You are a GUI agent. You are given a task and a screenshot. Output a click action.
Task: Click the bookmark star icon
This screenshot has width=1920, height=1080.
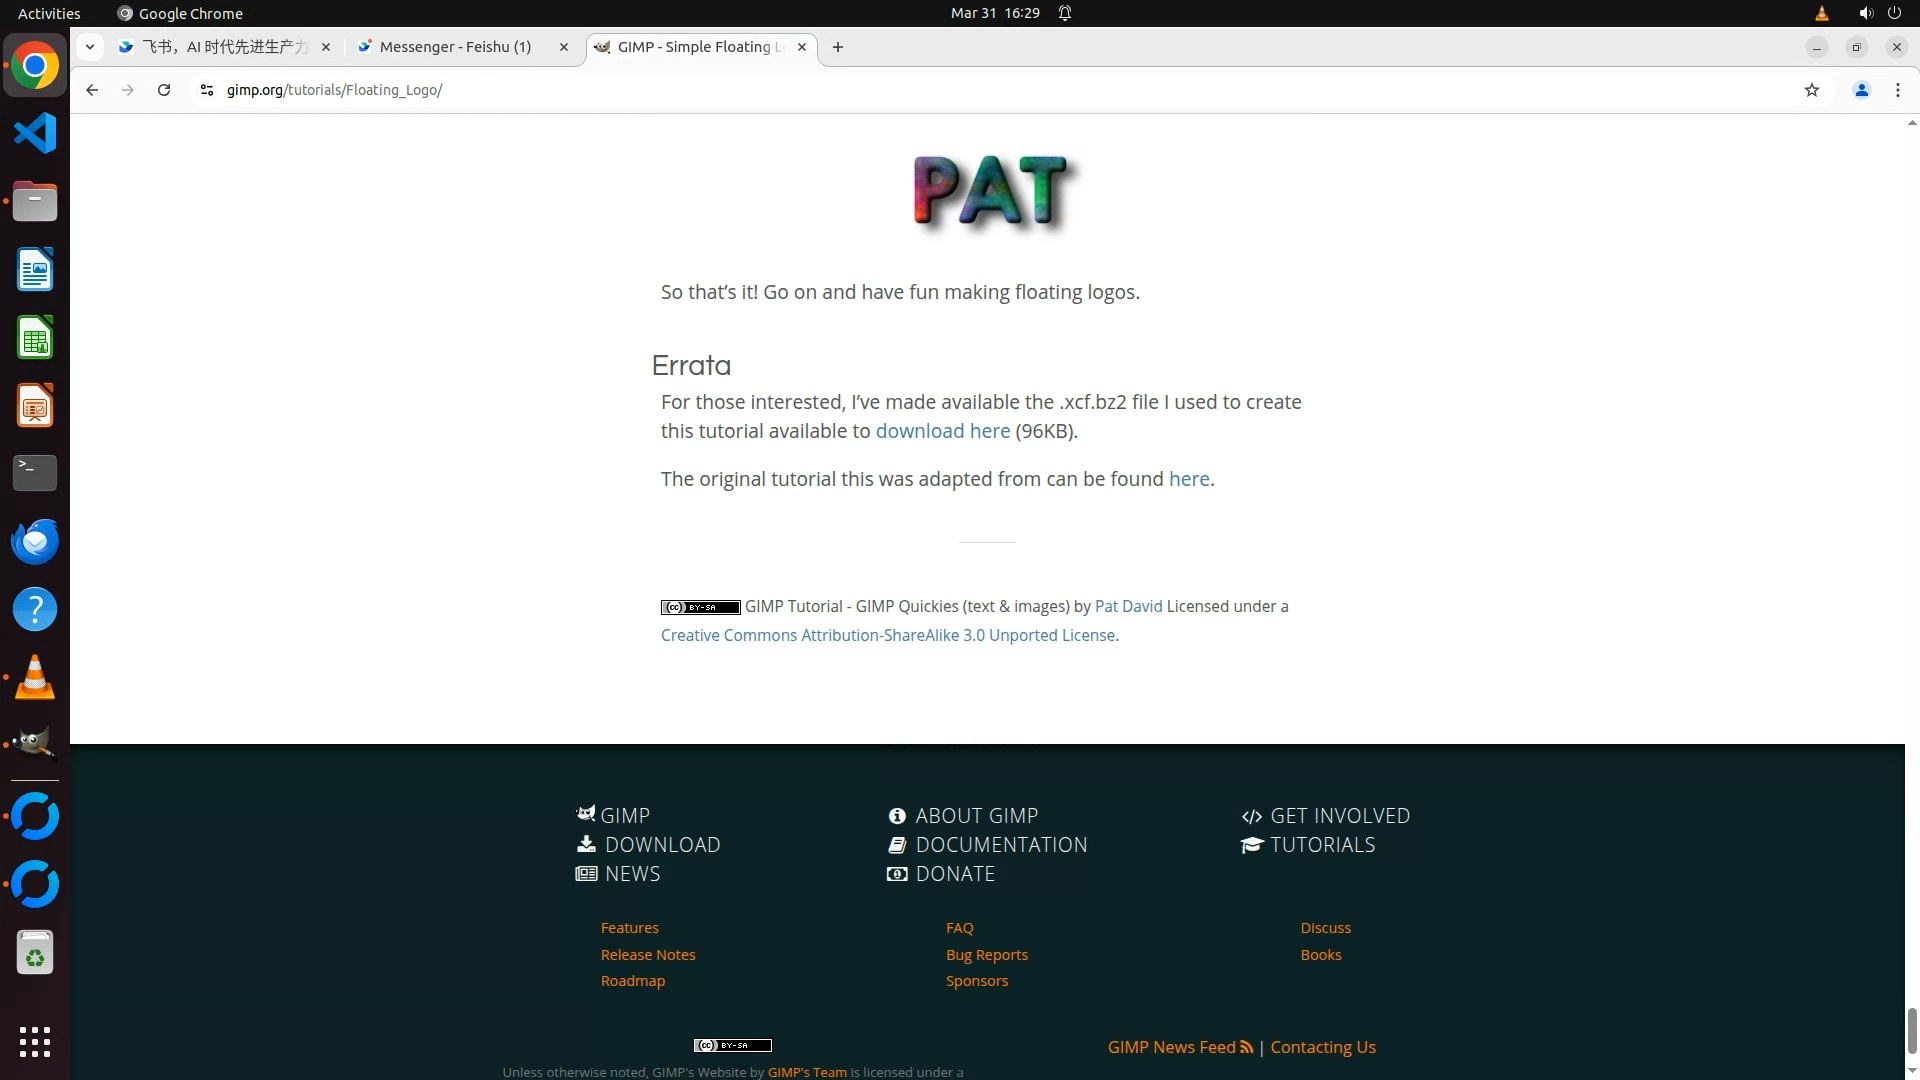(x=1811, y=90)
